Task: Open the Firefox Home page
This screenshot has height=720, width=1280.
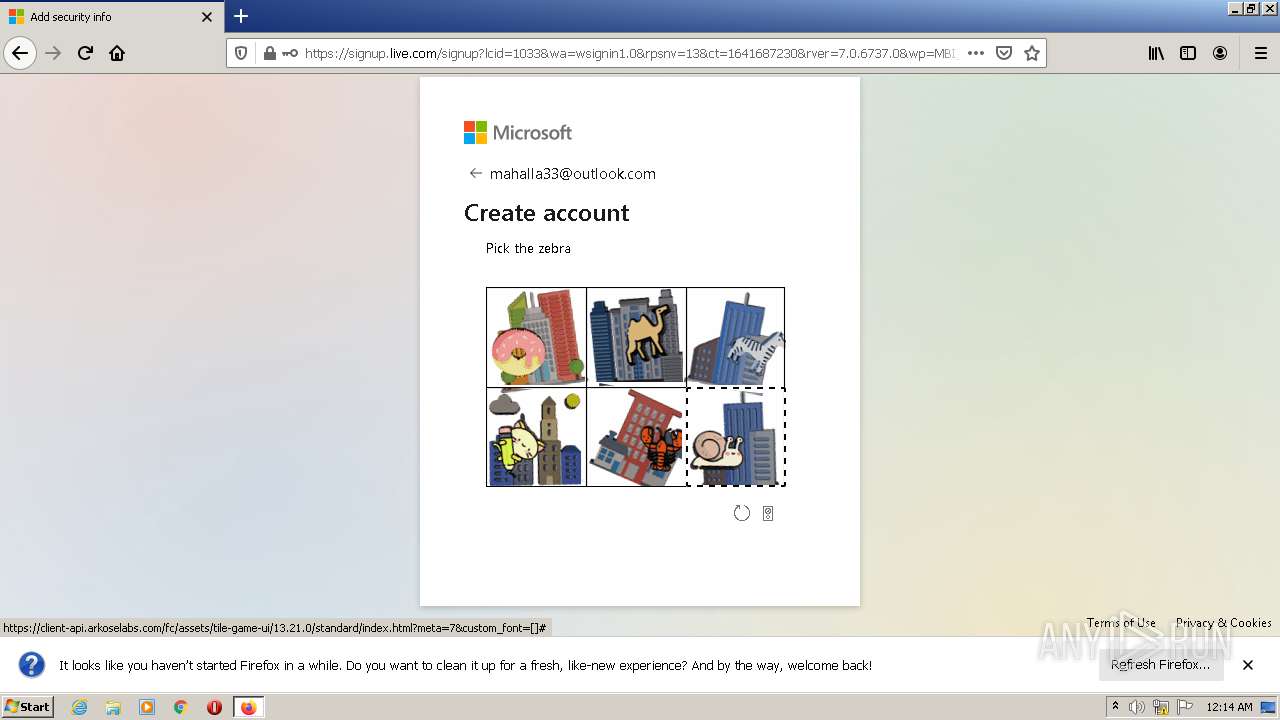Action: [117, 53]
